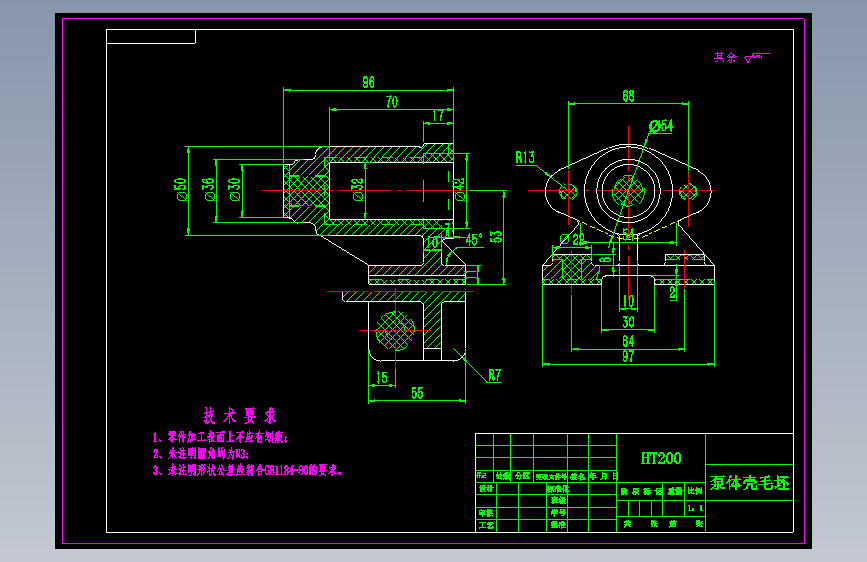This screenshot has width=867, height=562.
Task: Click the 年 月 日 date header
Action: [603, 476]
